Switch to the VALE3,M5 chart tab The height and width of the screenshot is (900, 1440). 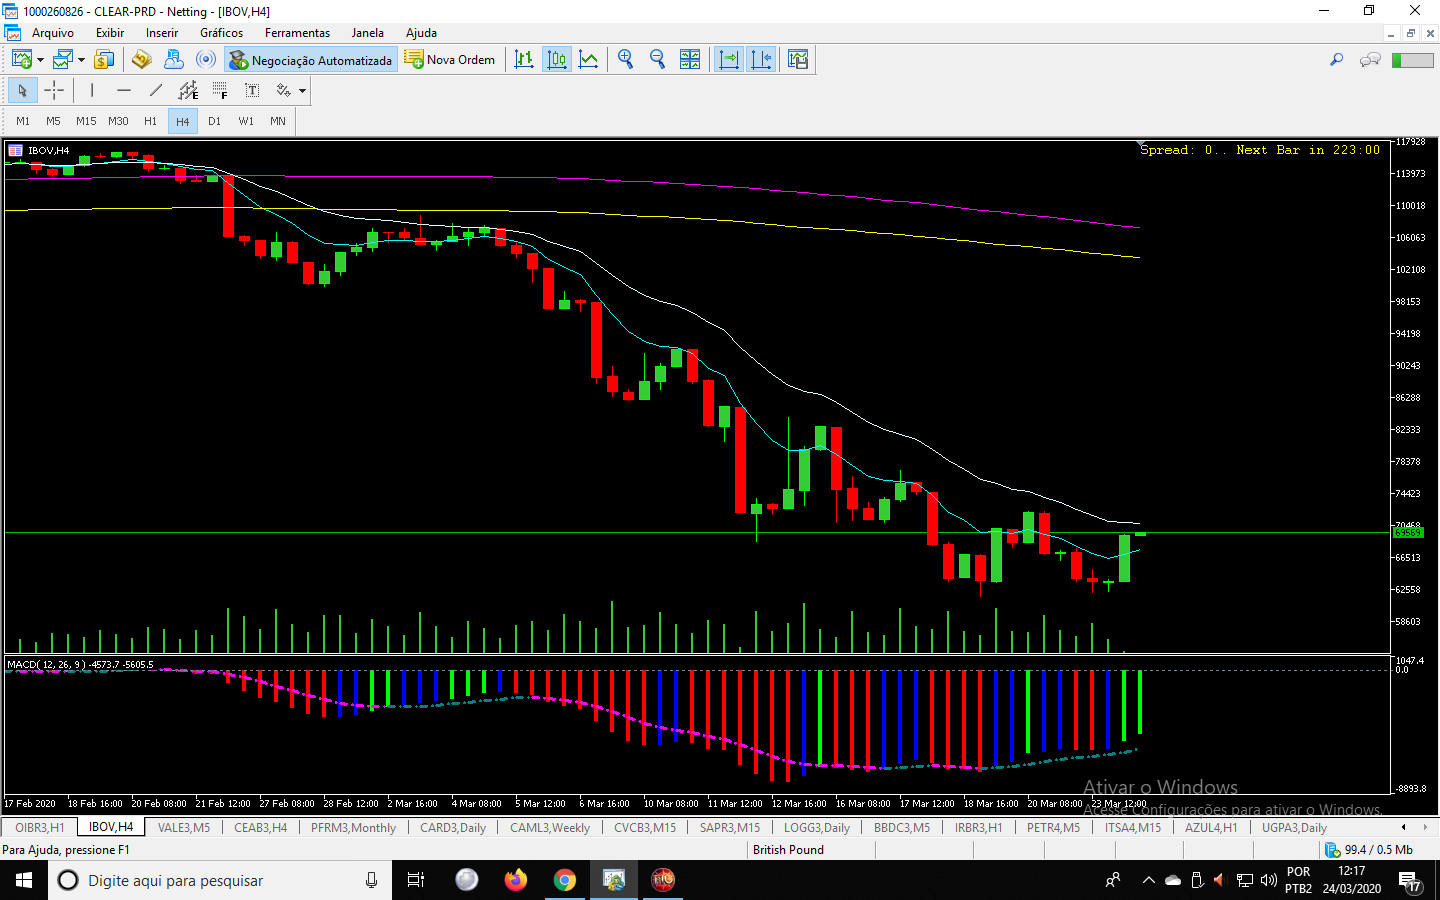point(184,827)
